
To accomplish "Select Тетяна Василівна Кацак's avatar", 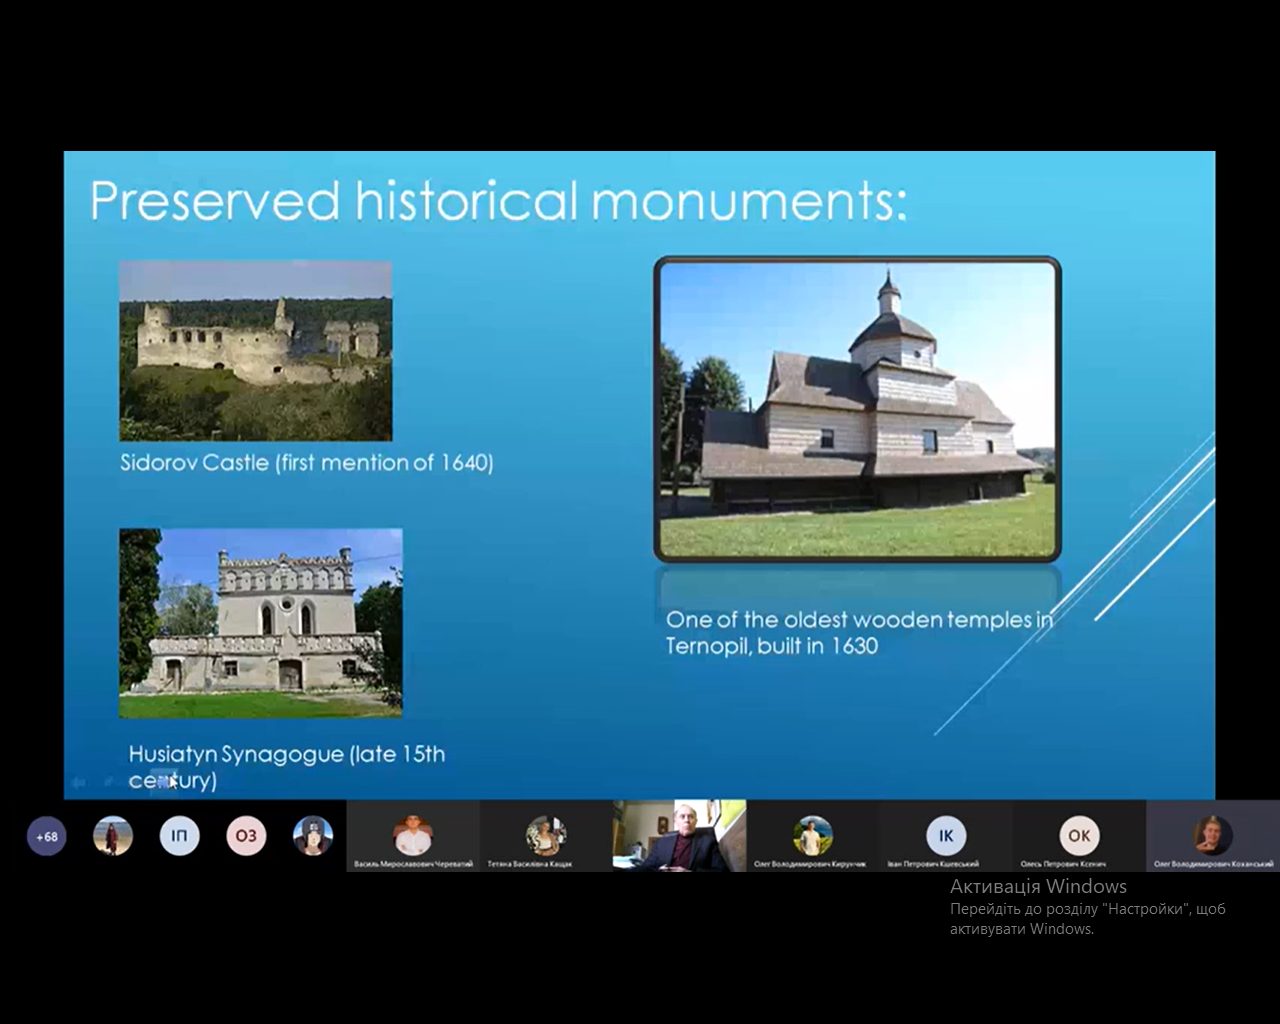I will pos(546,835).
